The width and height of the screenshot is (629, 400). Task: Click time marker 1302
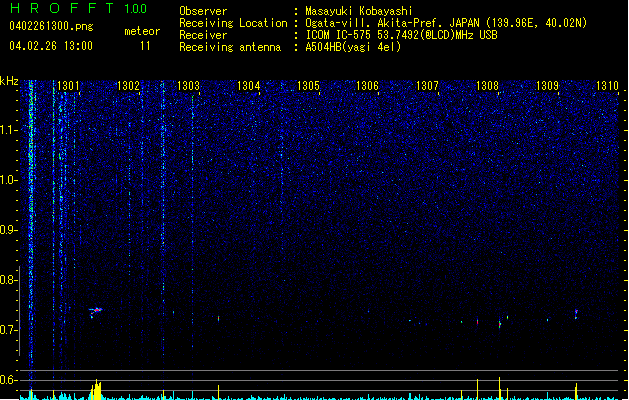(x=128, y=86)
